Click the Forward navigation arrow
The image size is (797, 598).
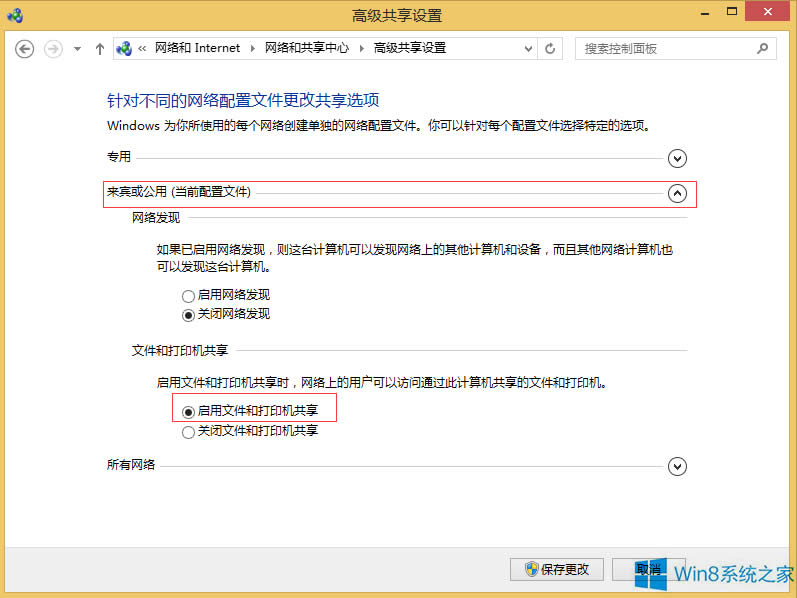click(53, 48)
